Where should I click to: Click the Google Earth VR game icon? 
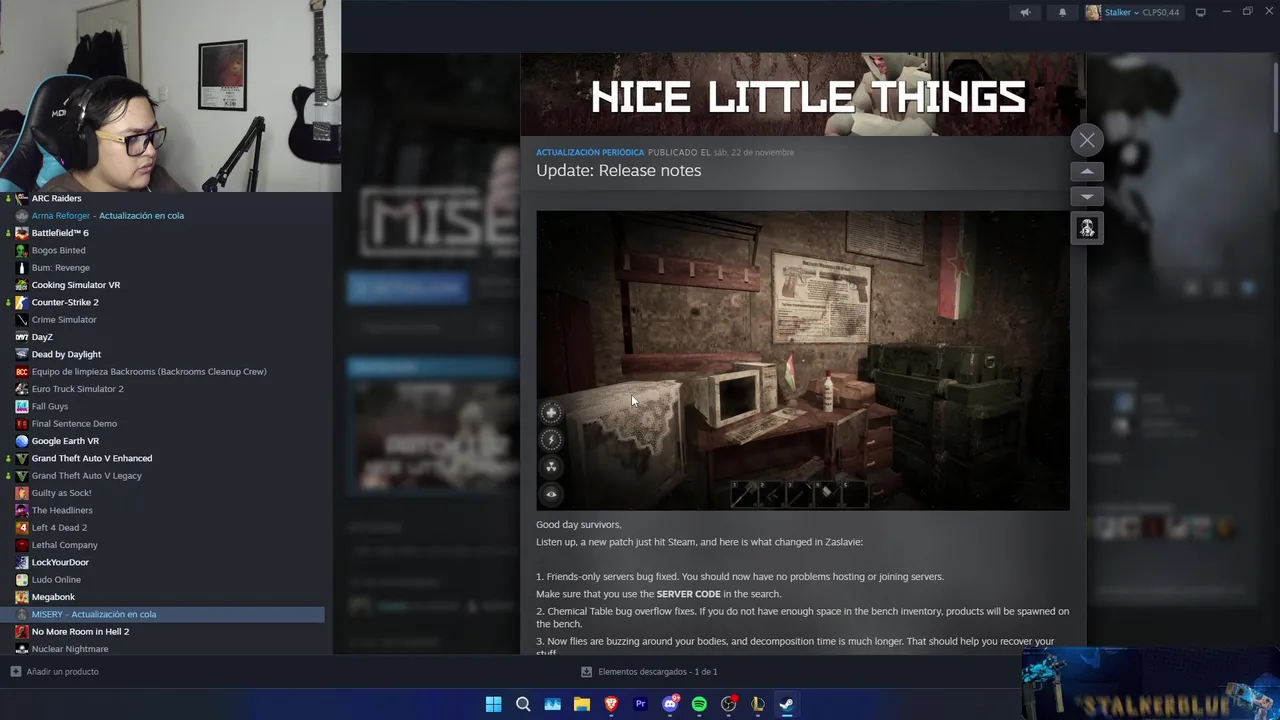click(x=22, y=441)
